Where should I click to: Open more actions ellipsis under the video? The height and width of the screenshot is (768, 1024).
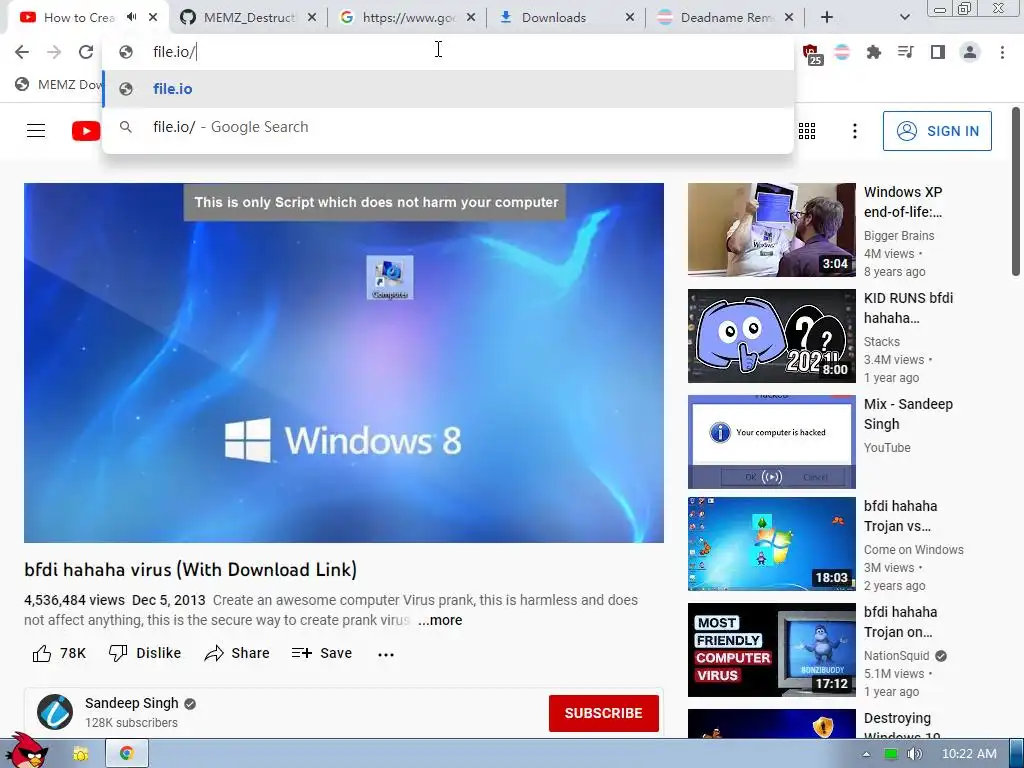tap(386, 654)
